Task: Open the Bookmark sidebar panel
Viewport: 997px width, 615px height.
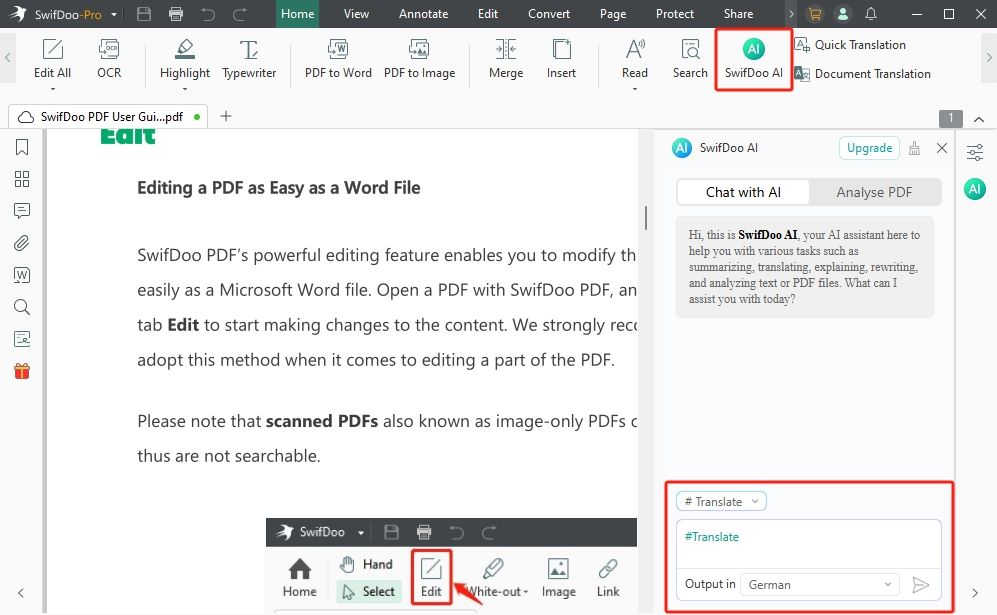Action: [22, 148]
